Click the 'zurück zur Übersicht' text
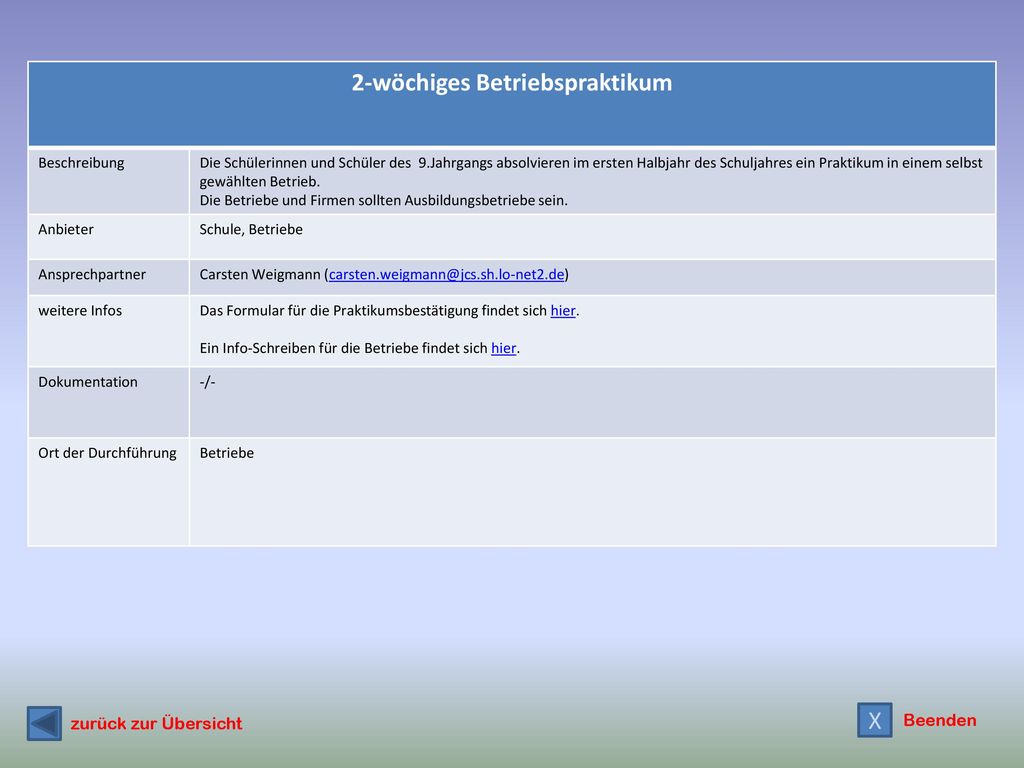The height and width of the screenshot is (768, 1024). pos(156,724)
